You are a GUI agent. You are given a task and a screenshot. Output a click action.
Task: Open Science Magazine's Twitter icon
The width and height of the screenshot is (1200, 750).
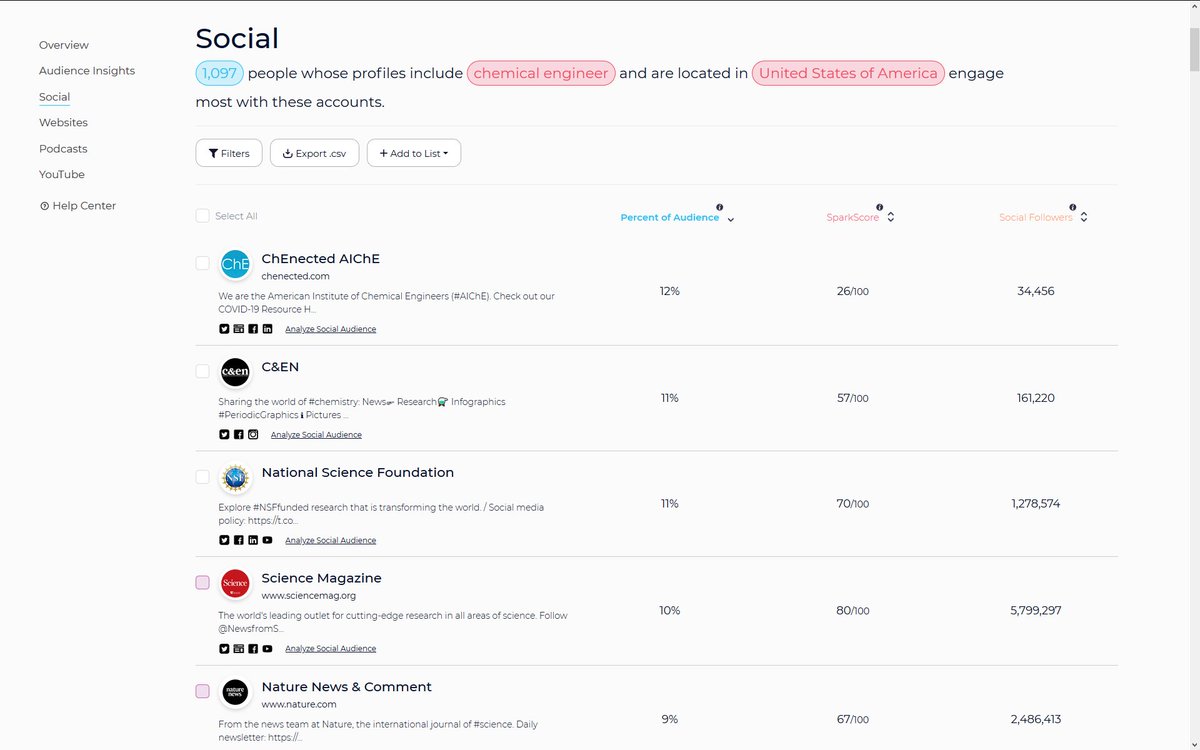(x=224, y=649)
